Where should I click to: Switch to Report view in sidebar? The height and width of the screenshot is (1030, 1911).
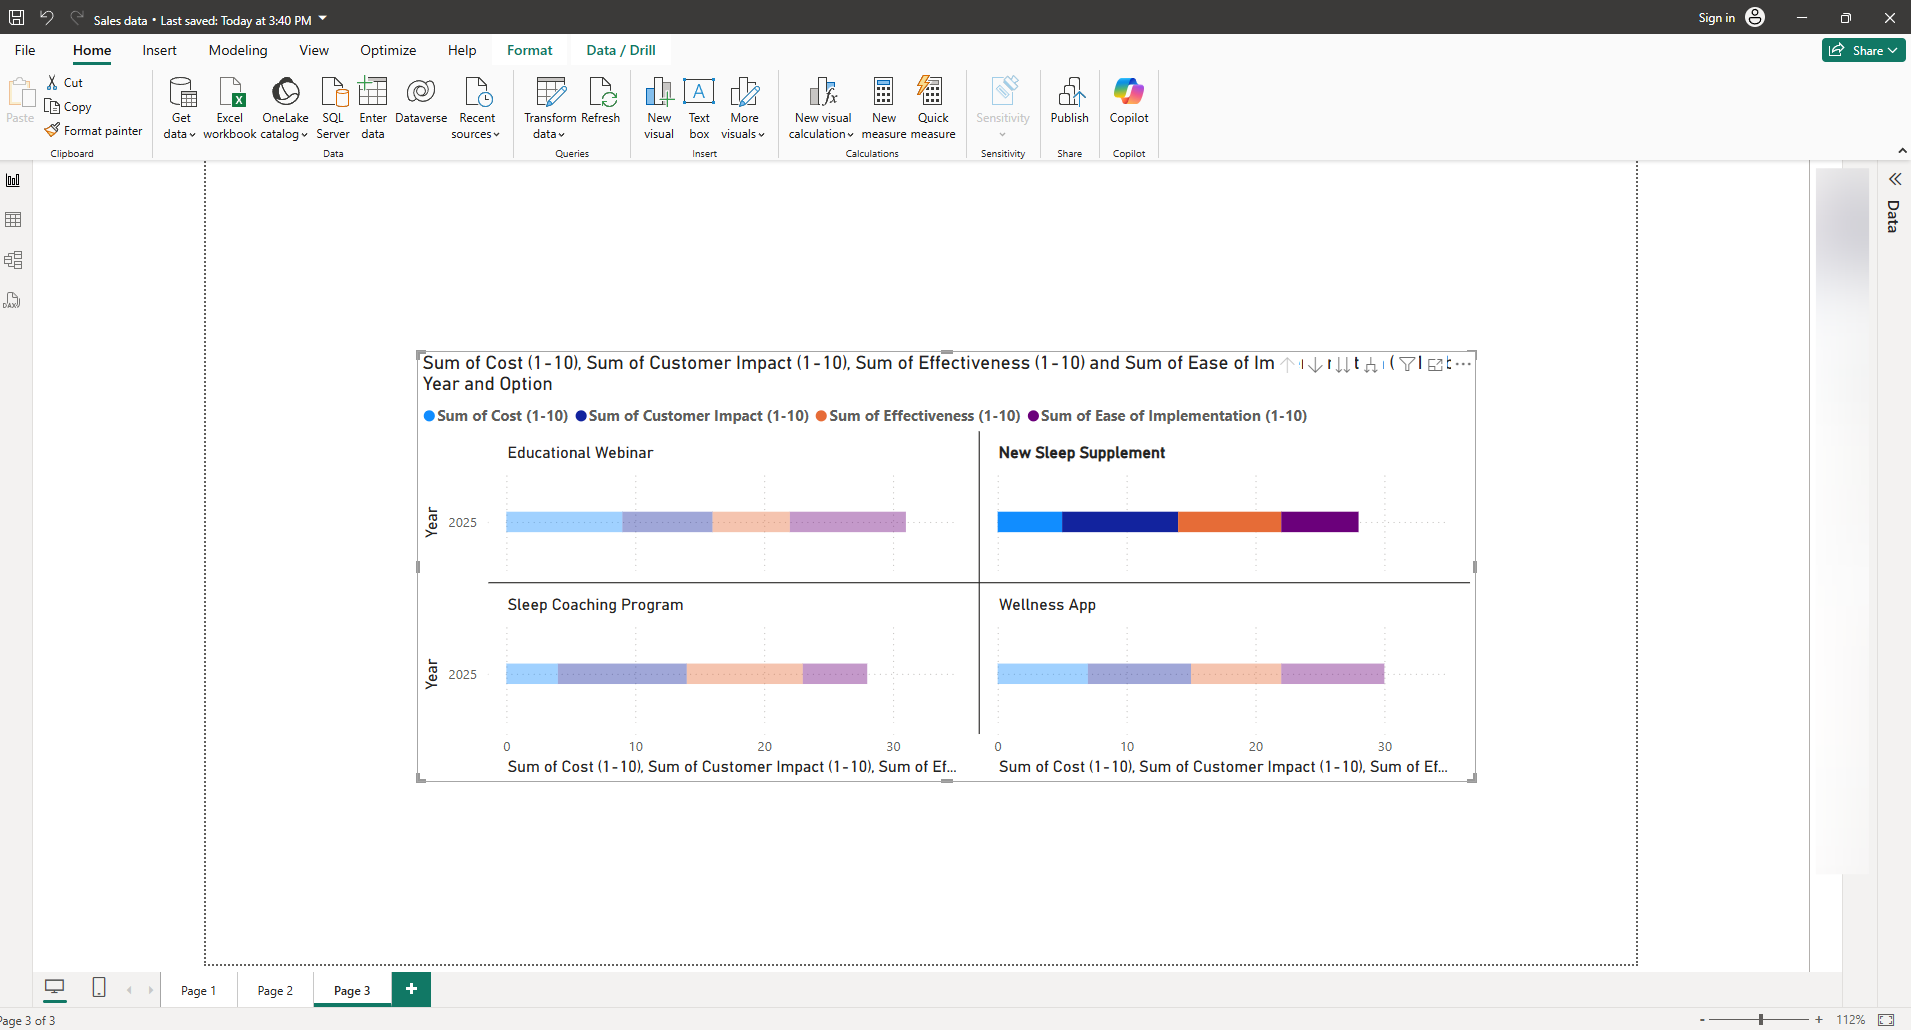[x=13, y=180]
